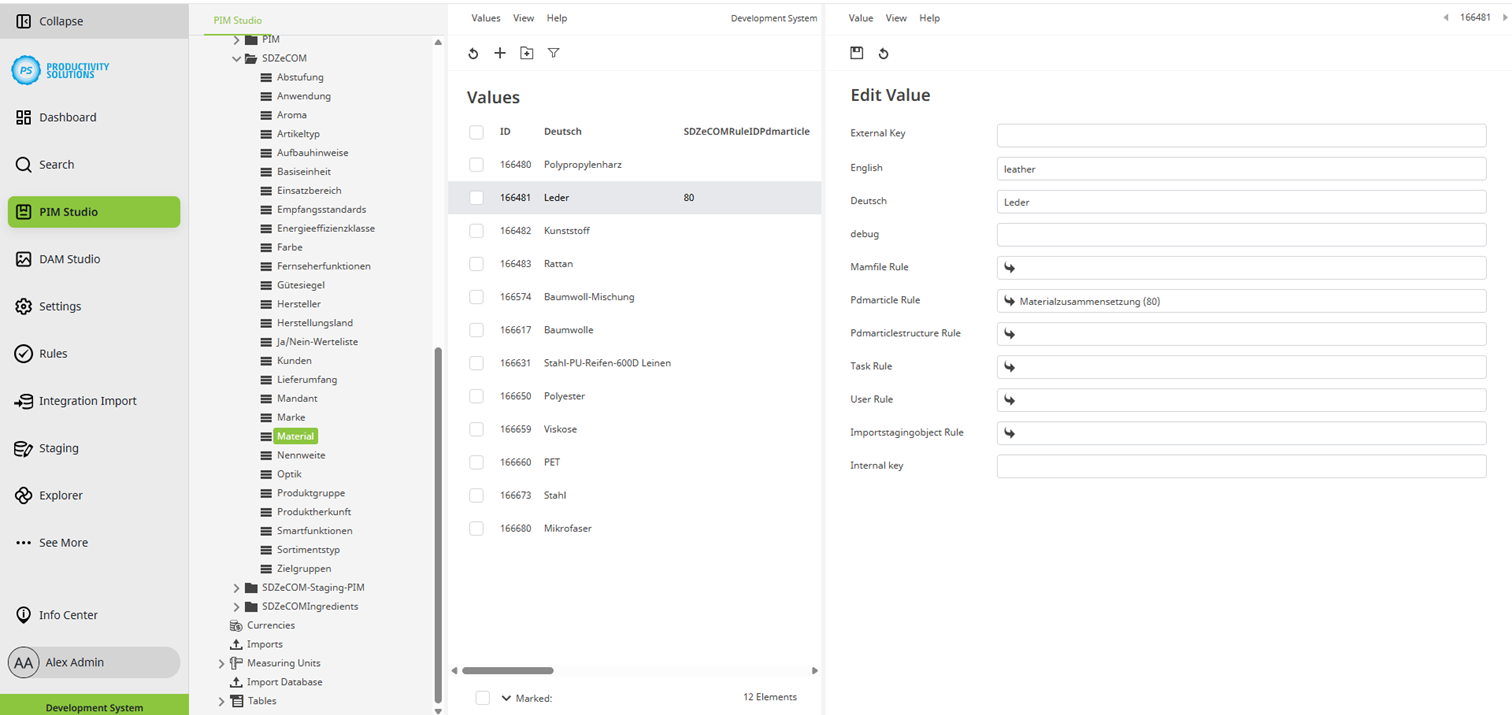The width and height of the screenshot is (1512, 715).
Task: Open the add folder icon in Values toolbar
Action: [x=527, y=53]
